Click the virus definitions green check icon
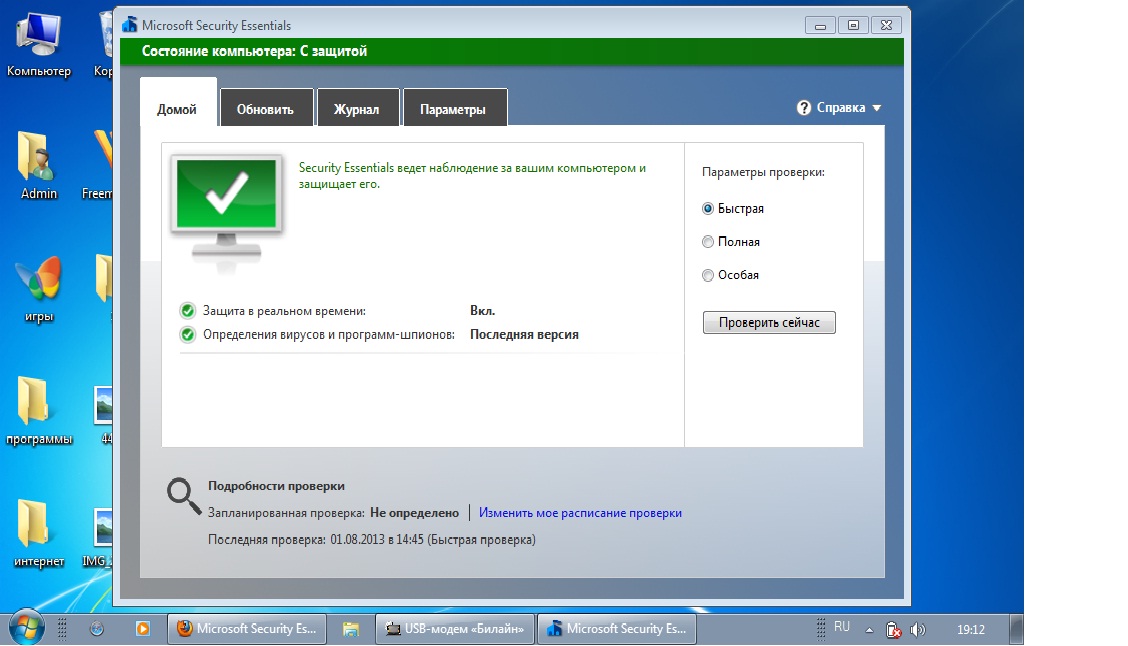 pos(188,335)
